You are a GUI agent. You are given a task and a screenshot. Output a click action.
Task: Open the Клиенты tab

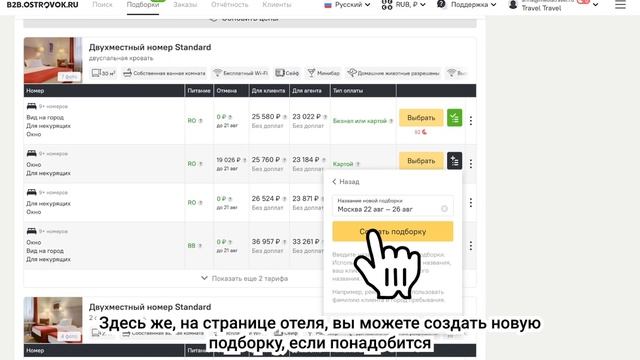coord(277,4)
